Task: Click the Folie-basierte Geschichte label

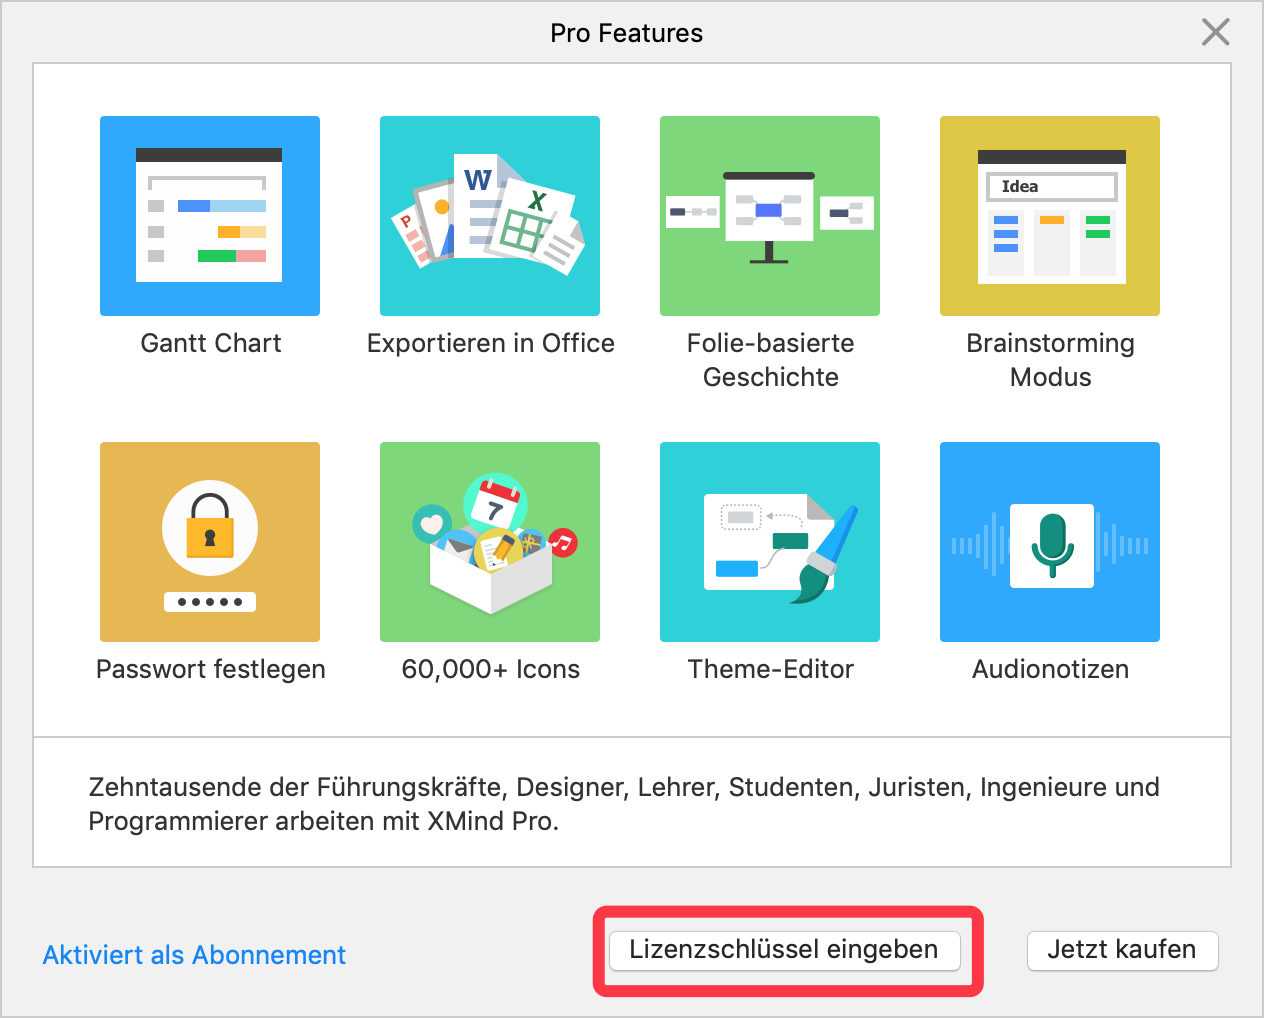Action: coord(770,360)
